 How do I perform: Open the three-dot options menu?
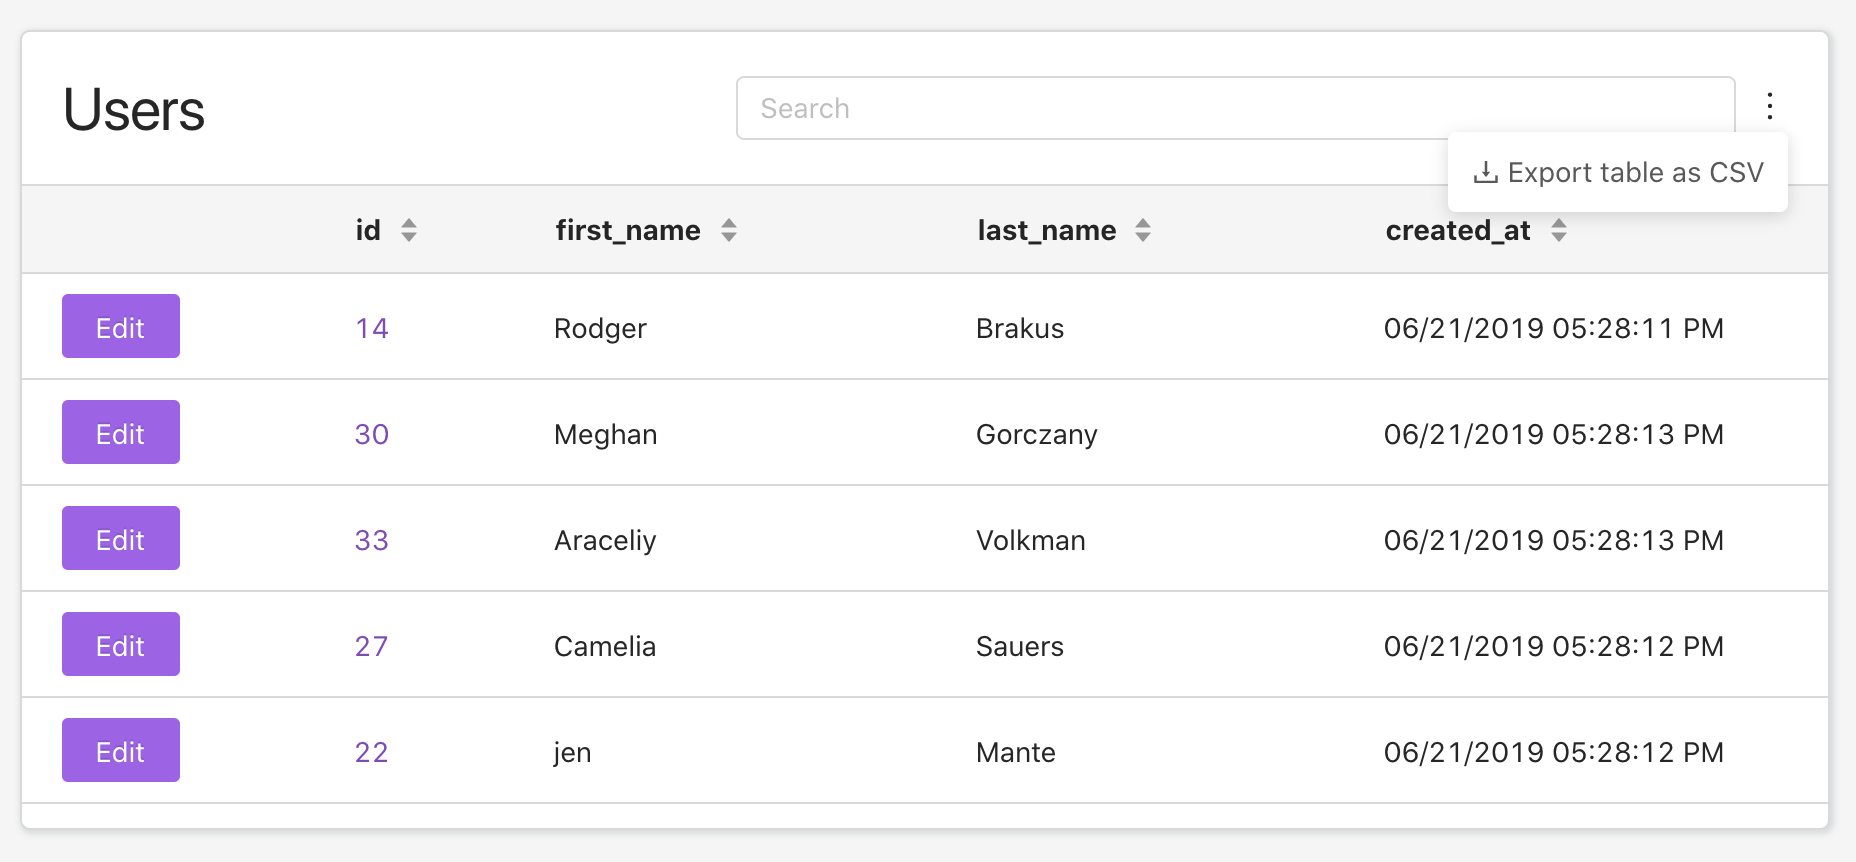(x=1770, y=106)
